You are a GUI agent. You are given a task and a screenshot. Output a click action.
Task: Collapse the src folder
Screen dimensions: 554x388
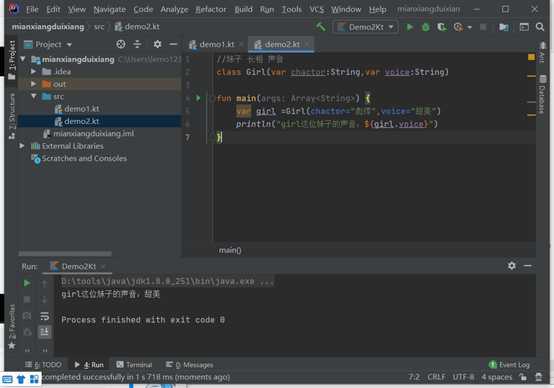point(34,96)
